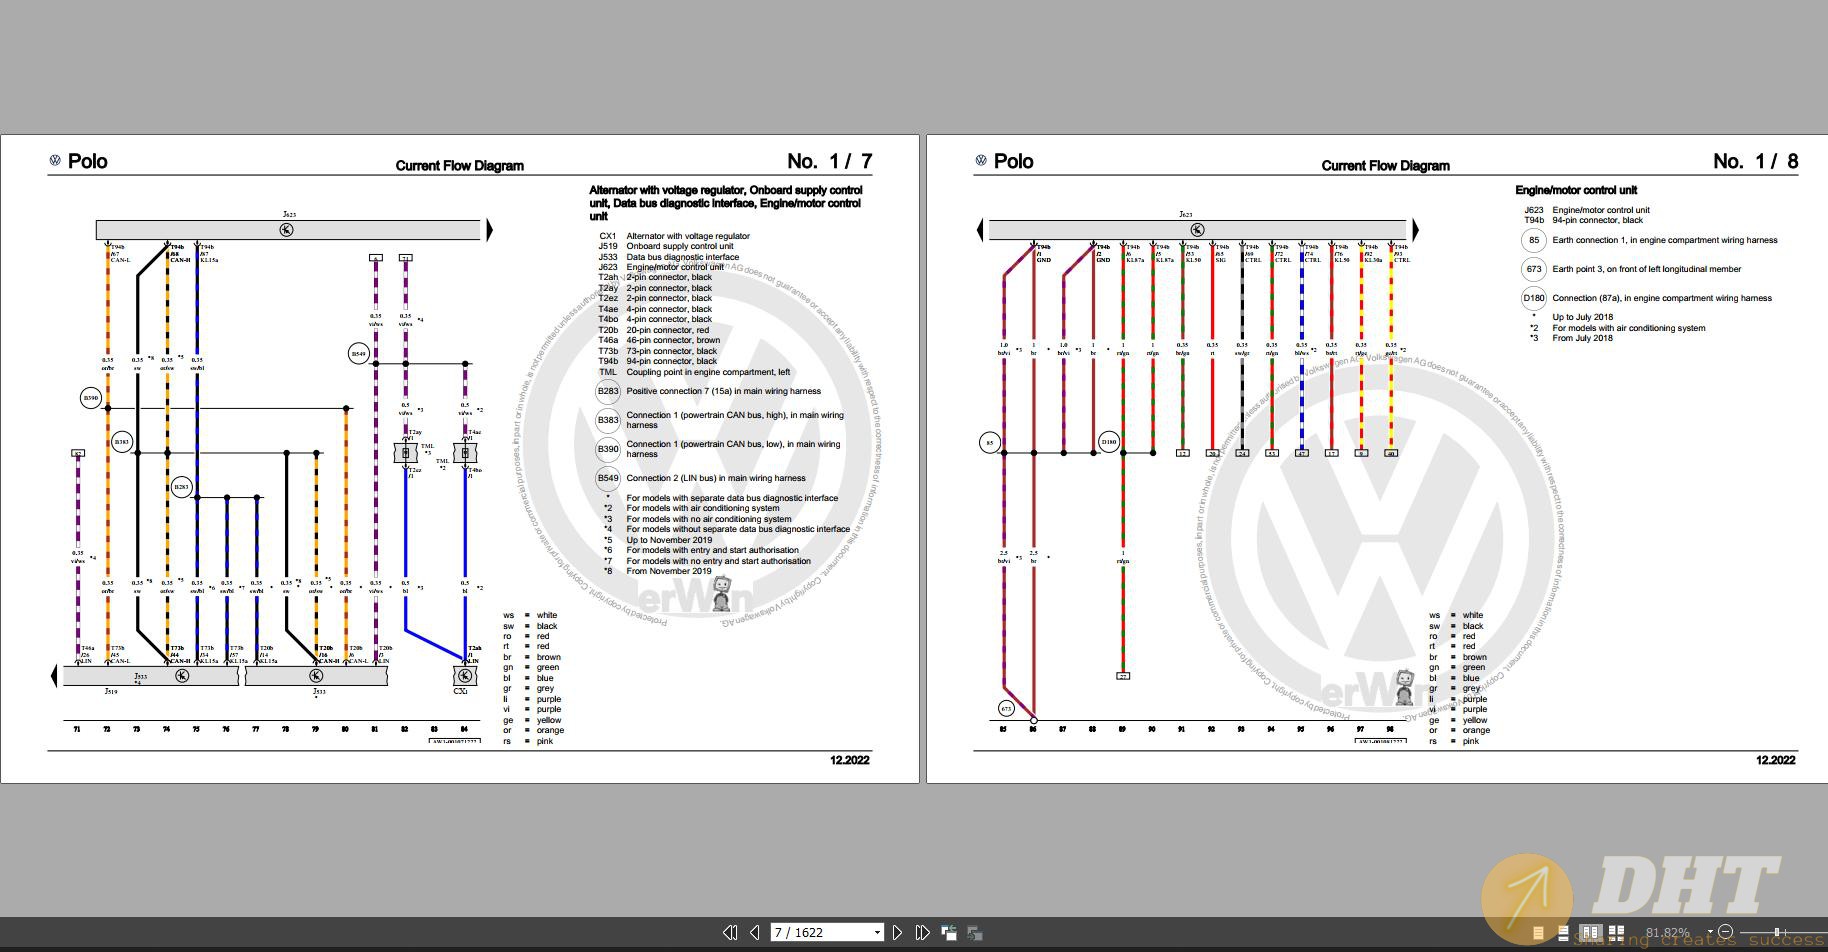Image resolution: width=1828 pixels, height=952 pixels.
Task: Go to the previous page
Action: [755, 932]
